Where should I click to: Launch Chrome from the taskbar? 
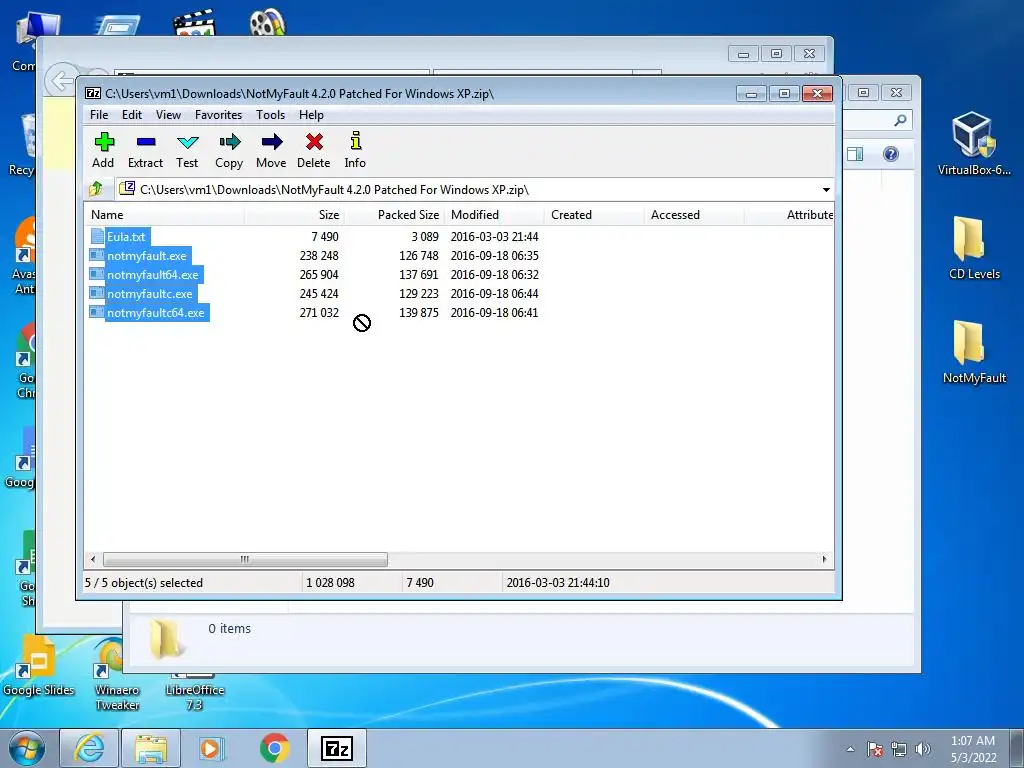click(x=274, y=748)
